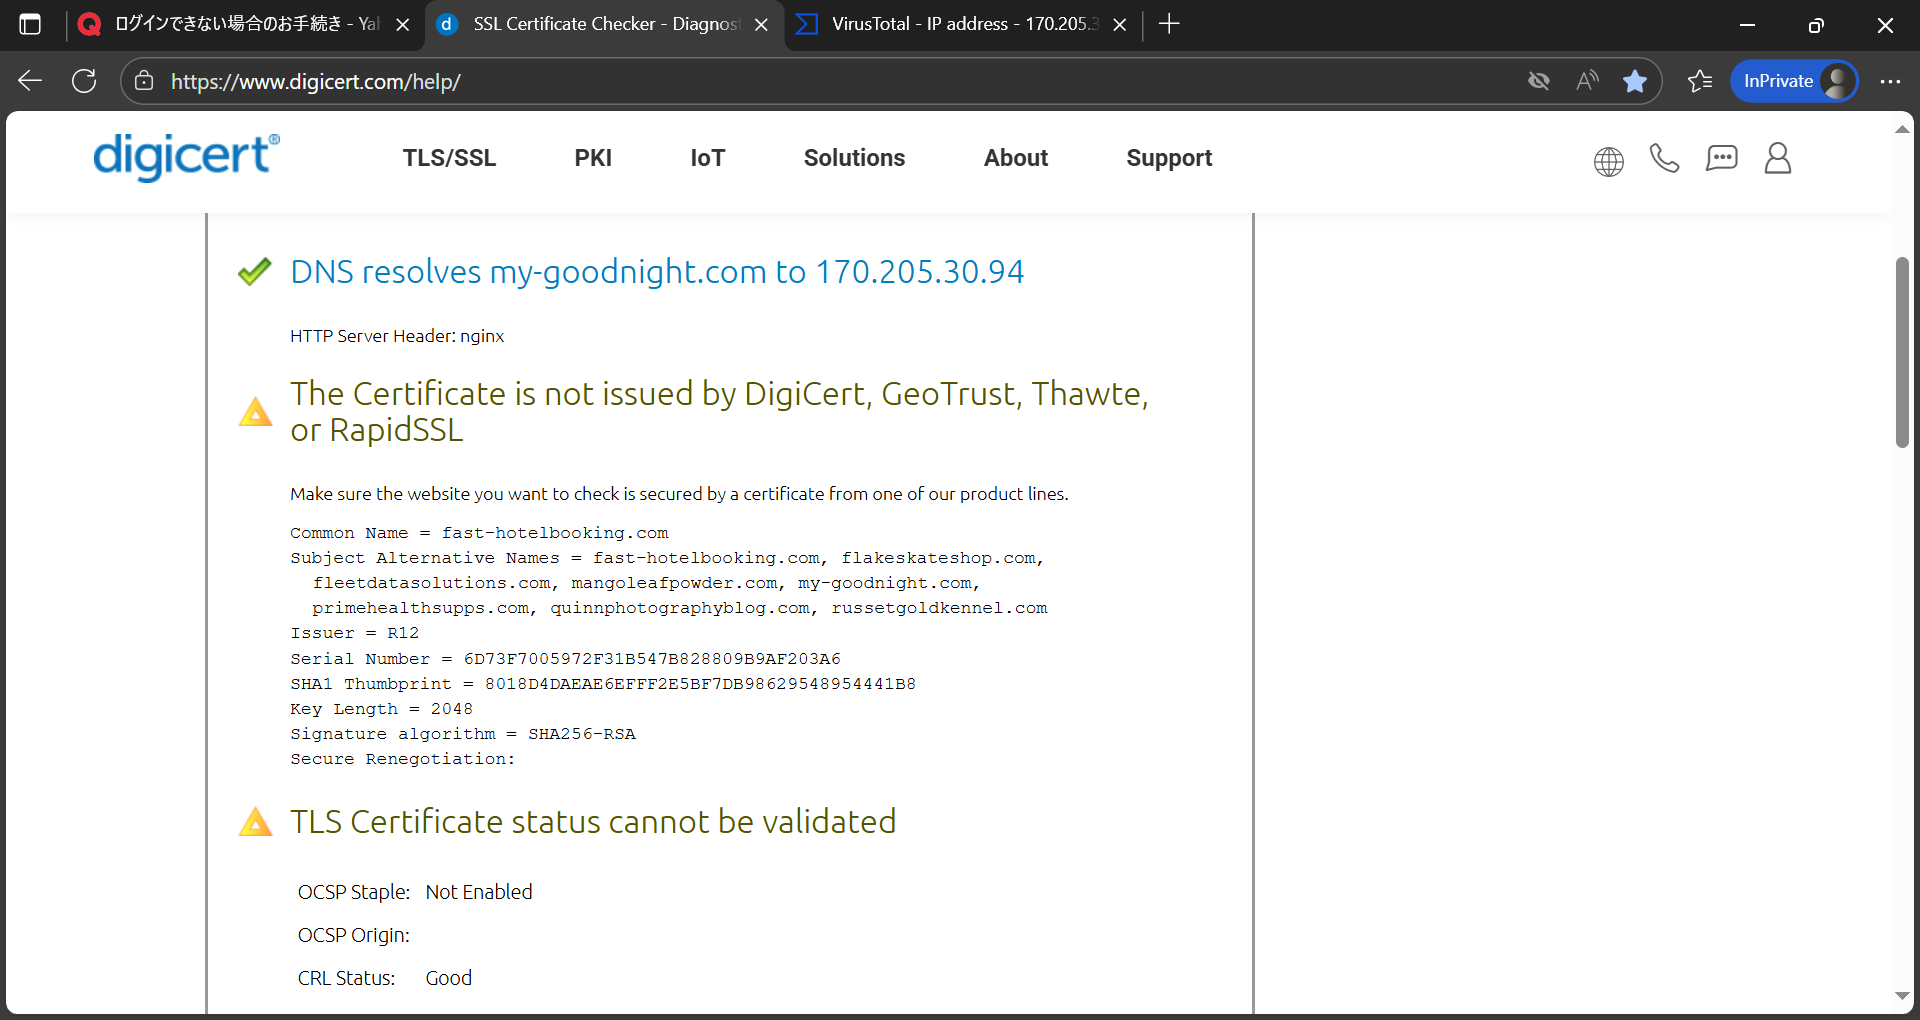The height and width of the screenshot is (1020, 1920).
Task: Open a new tab with plus button
Action: click(x=1169, y=24)
